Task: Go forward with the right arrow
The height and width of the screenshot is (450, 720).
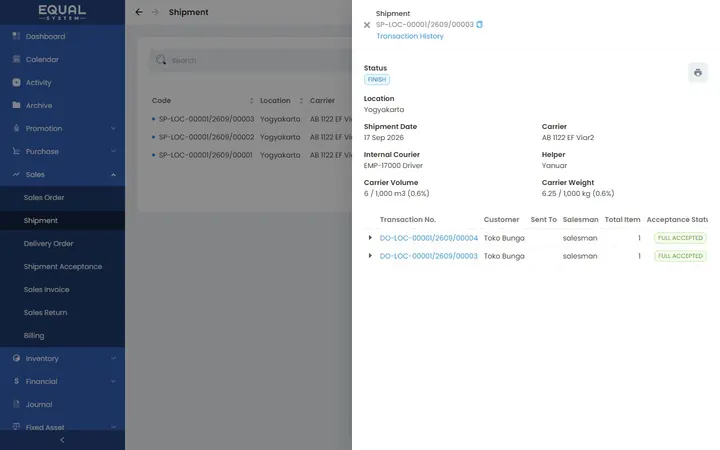Action: pyautogui.click(x=155, y=12)
